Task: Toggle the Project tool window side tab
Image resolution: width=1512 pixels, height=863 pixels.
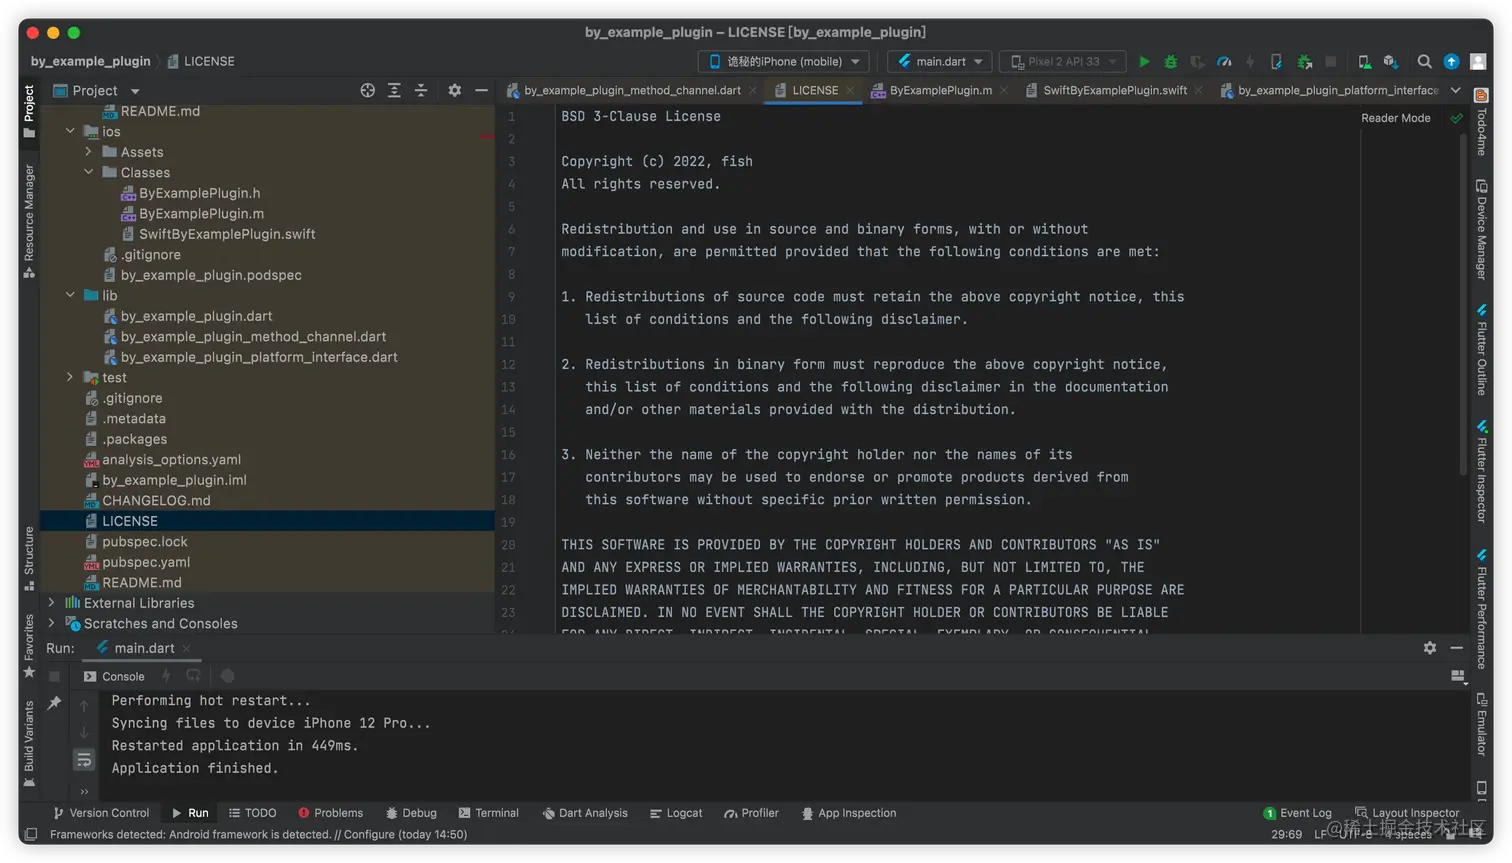Action: pyautogui.click(x=29, y=111)
